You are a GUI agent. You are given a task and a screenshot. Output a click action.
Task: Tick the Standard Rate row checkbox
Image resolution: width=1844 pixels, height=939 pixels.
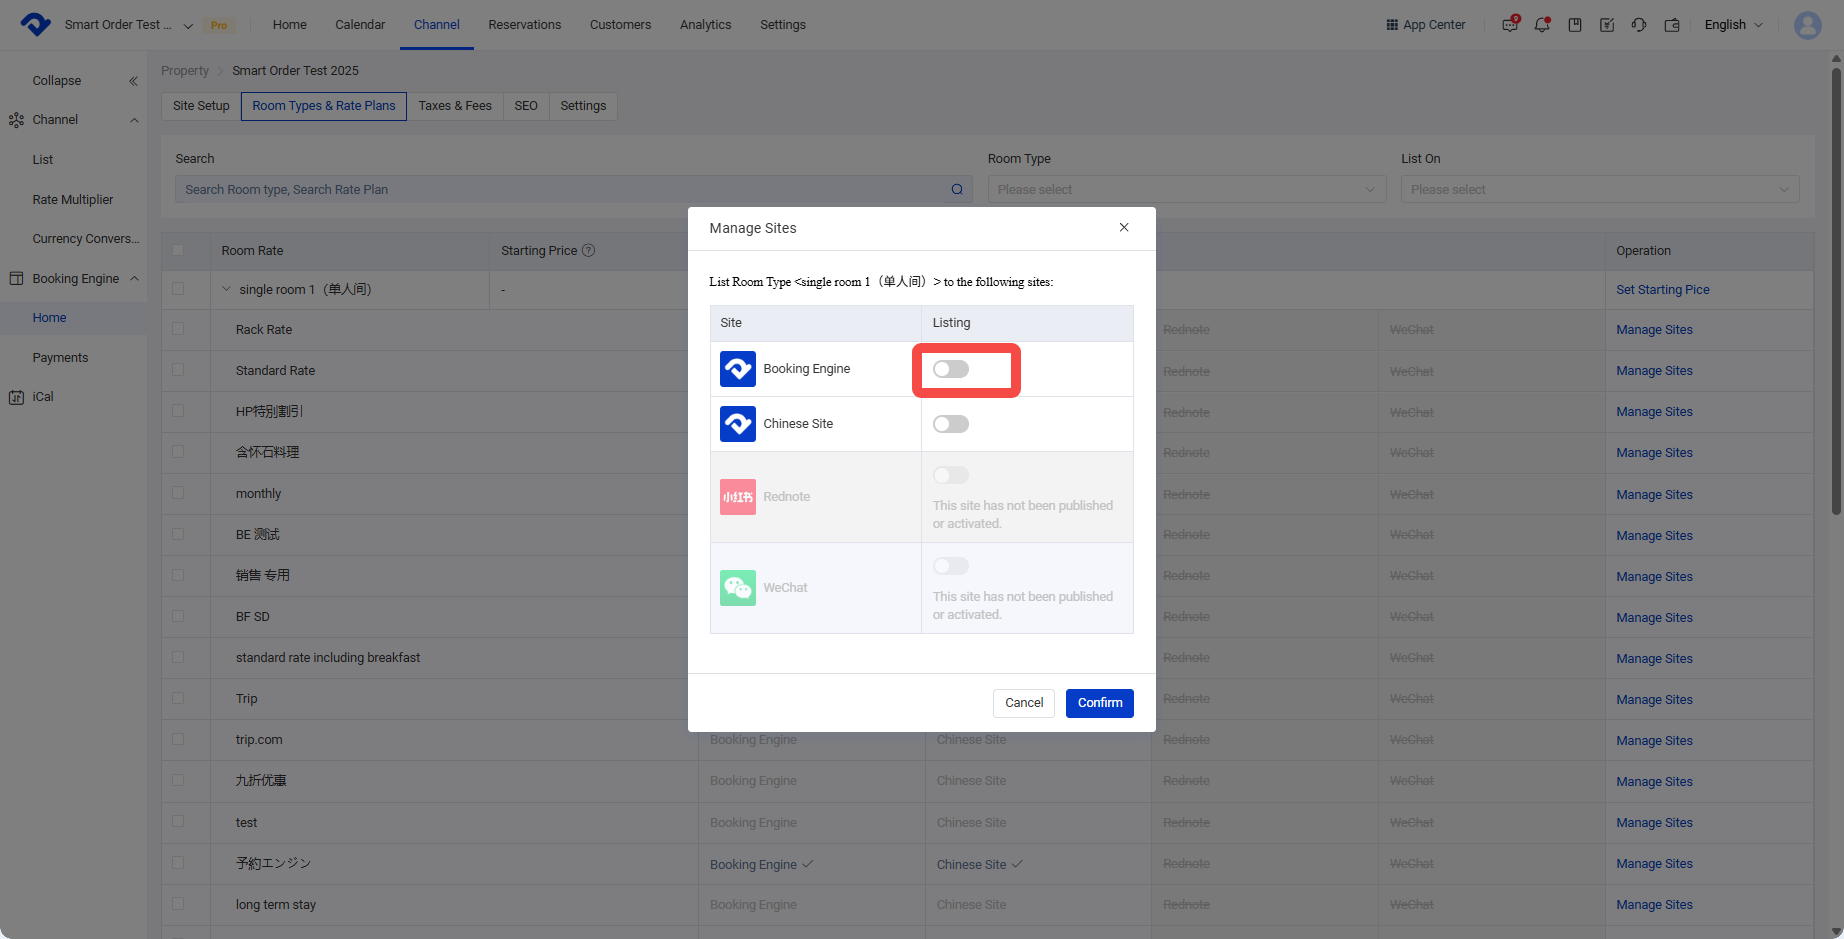pyautogui.click(x=178, y=370)
